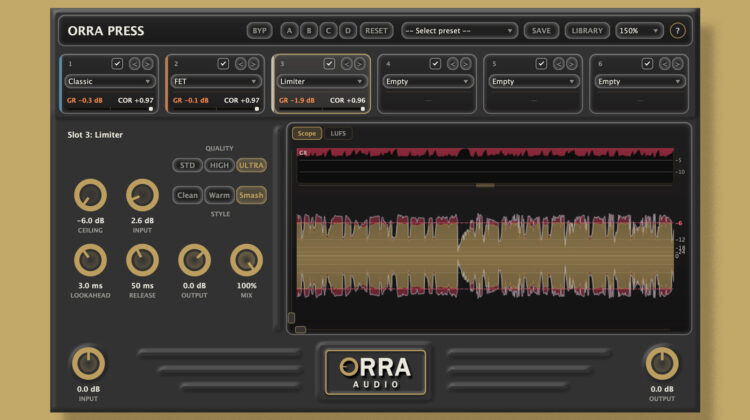The width and height of the screenshot is (750, 420).
Task: Click slot 3 GR -1.9 dB readout
Action: 297,100
